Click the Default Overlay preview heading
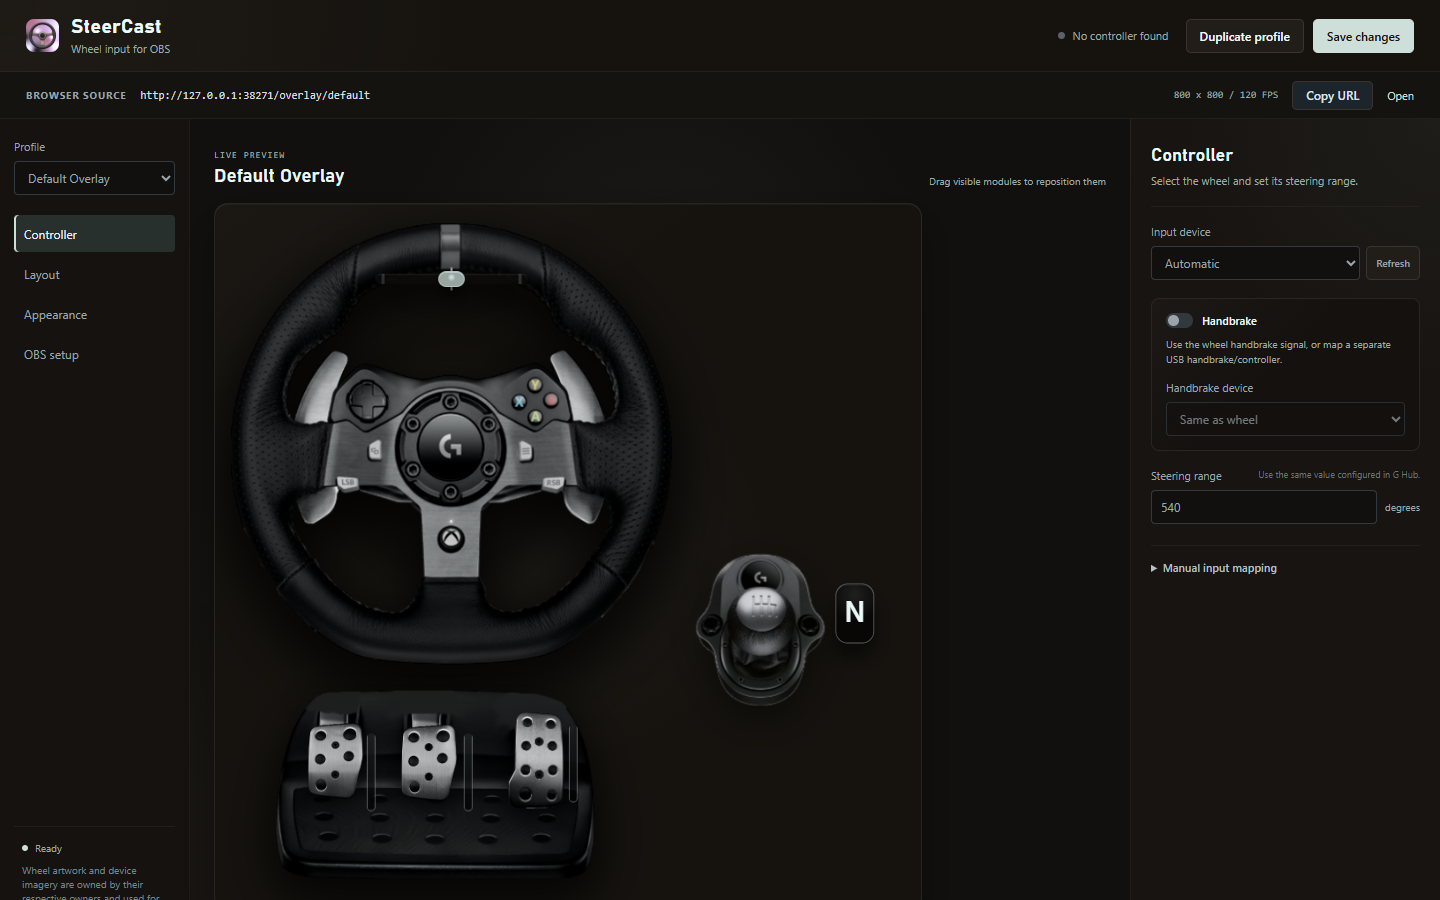 pos(279,176)
